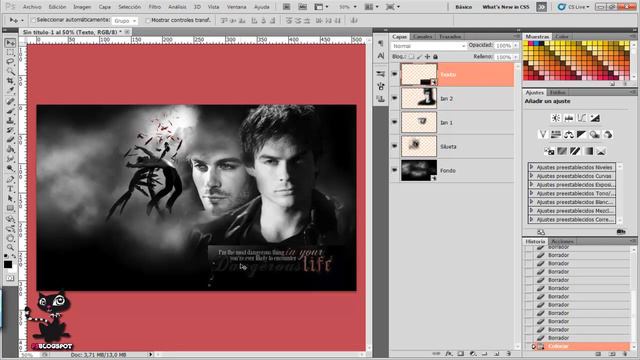Add a Hue/Saturation adjustment
640x360 pixels.
pyautogui.click(x=556, y=135)
